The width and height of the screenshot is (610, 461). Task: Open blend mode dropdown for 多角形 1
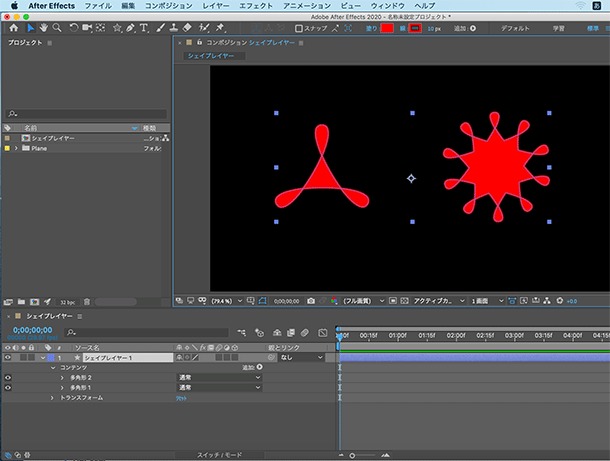coord(219,387)
